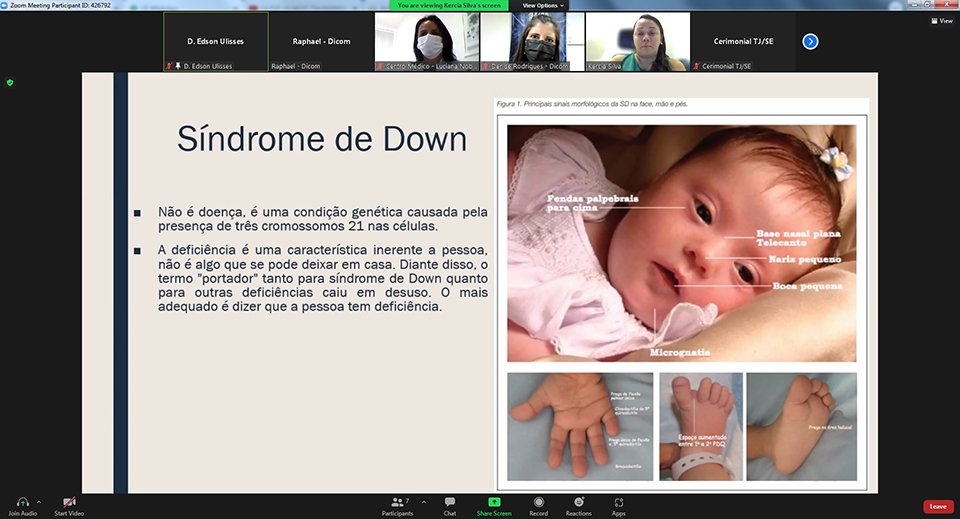Click the 'viewing Kercia Silva's screen' banner
The height and width of the screenshot is (519, 960).
tap(450, 5)
